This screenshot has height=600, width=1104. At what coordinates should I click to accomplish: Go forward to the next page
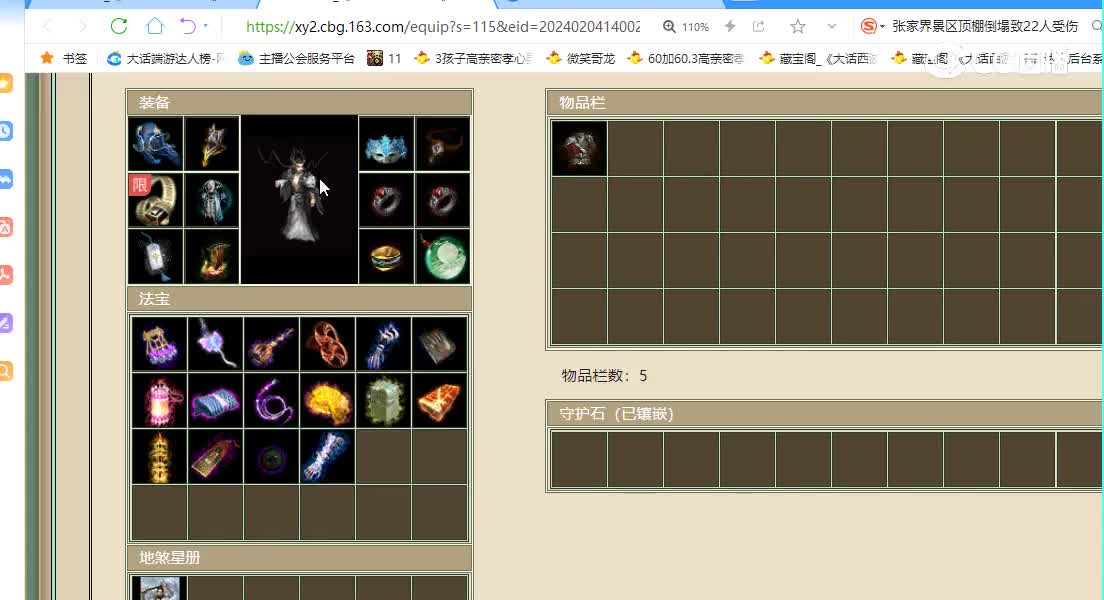pos(83,27)
